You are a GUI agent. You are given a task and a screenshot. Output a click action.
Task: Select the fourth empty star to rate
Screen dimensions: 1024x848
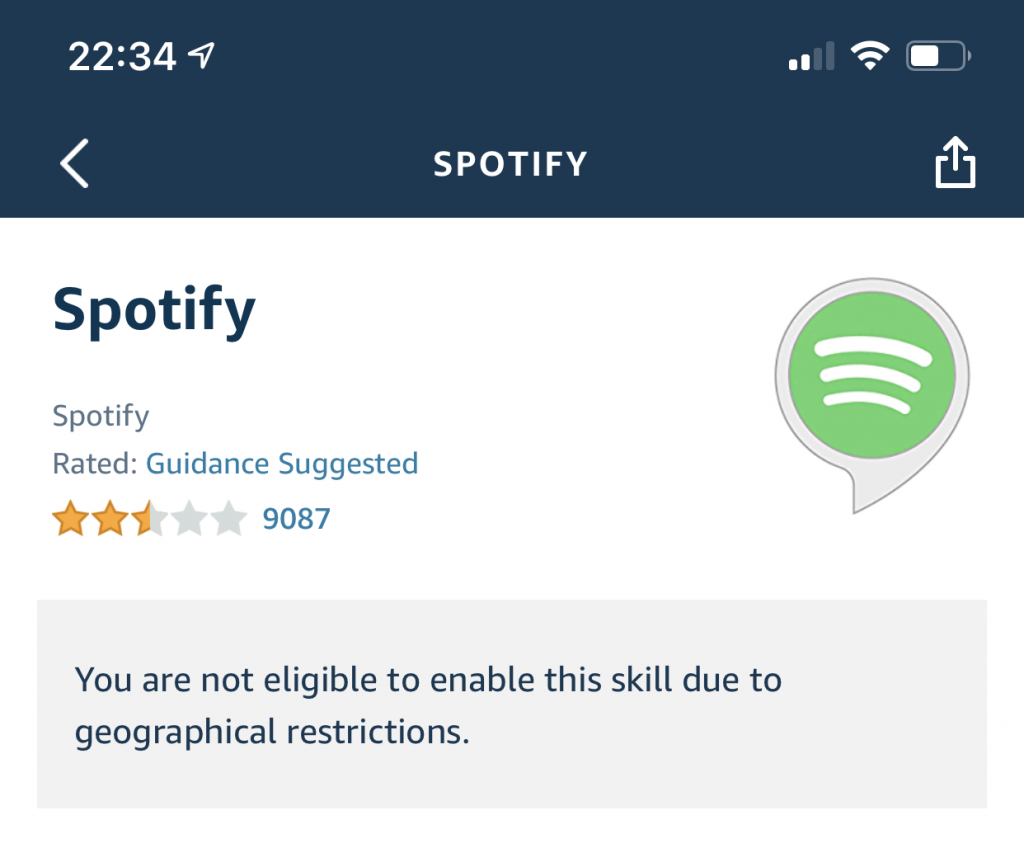click(189, 518)
